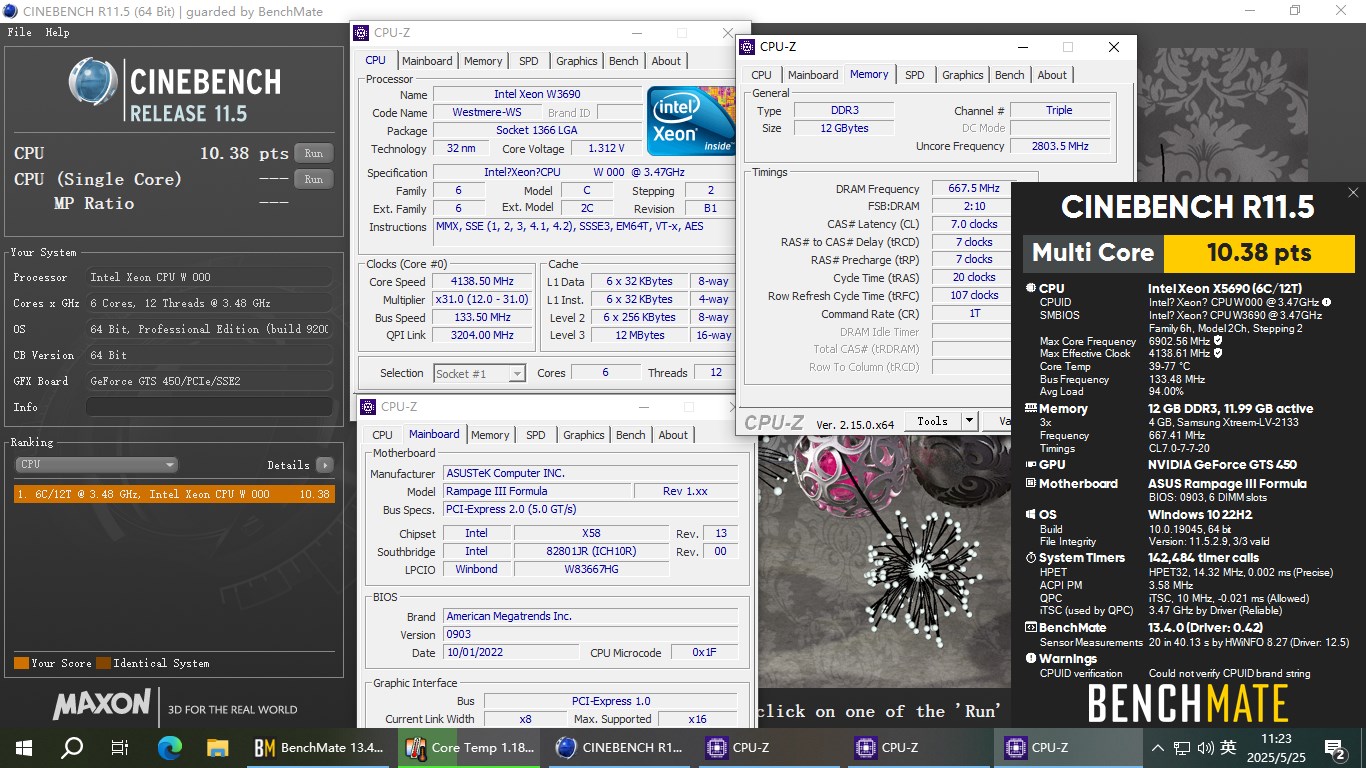Click the yellow 10.38 pts score box
Screen dimensions: 1366x768
[1259, 253]
